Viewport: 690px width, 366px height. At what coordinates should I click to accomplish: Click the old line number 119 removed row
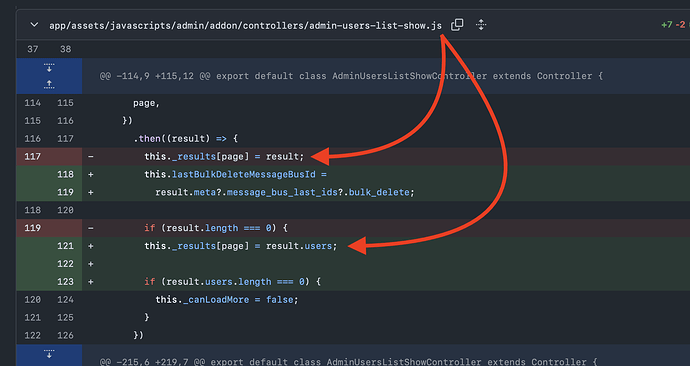(33, 228)
